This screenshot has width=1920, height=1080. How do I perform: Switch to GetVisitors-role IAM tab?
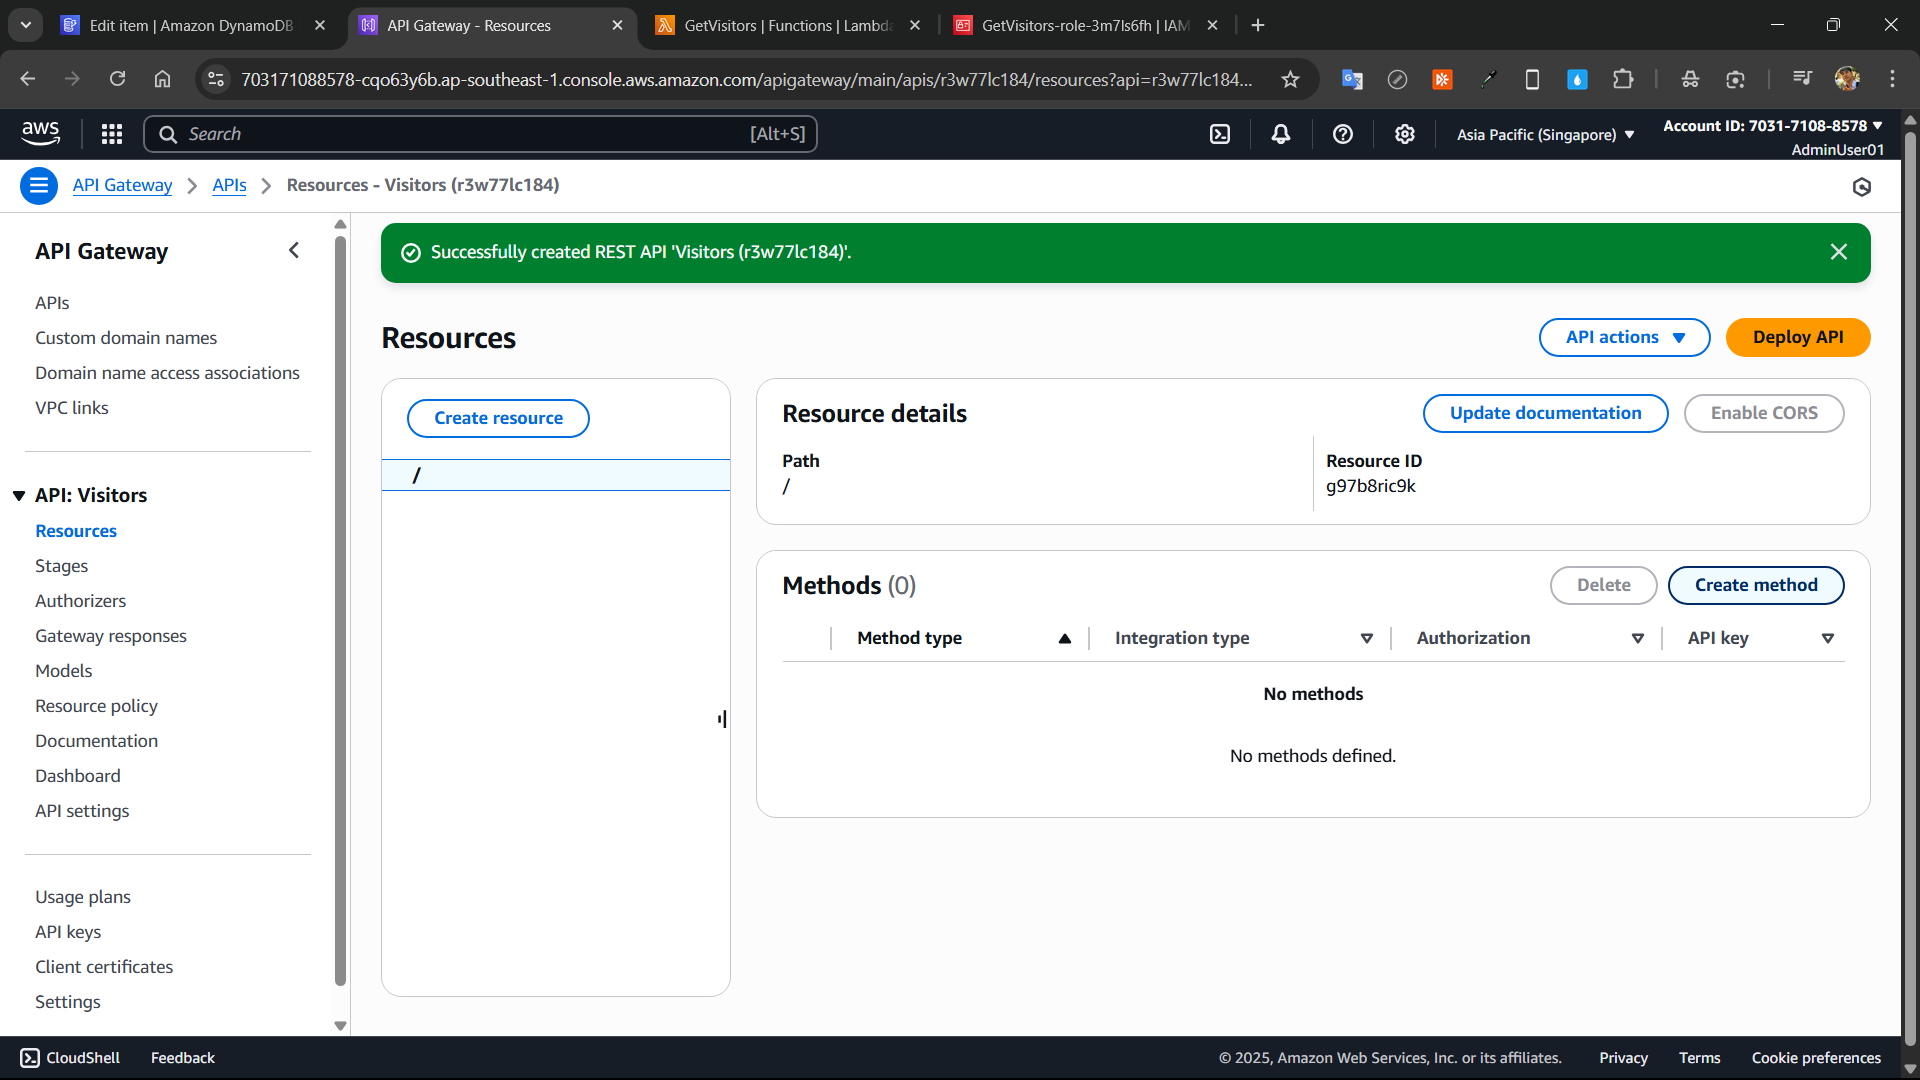[1085, 26]
